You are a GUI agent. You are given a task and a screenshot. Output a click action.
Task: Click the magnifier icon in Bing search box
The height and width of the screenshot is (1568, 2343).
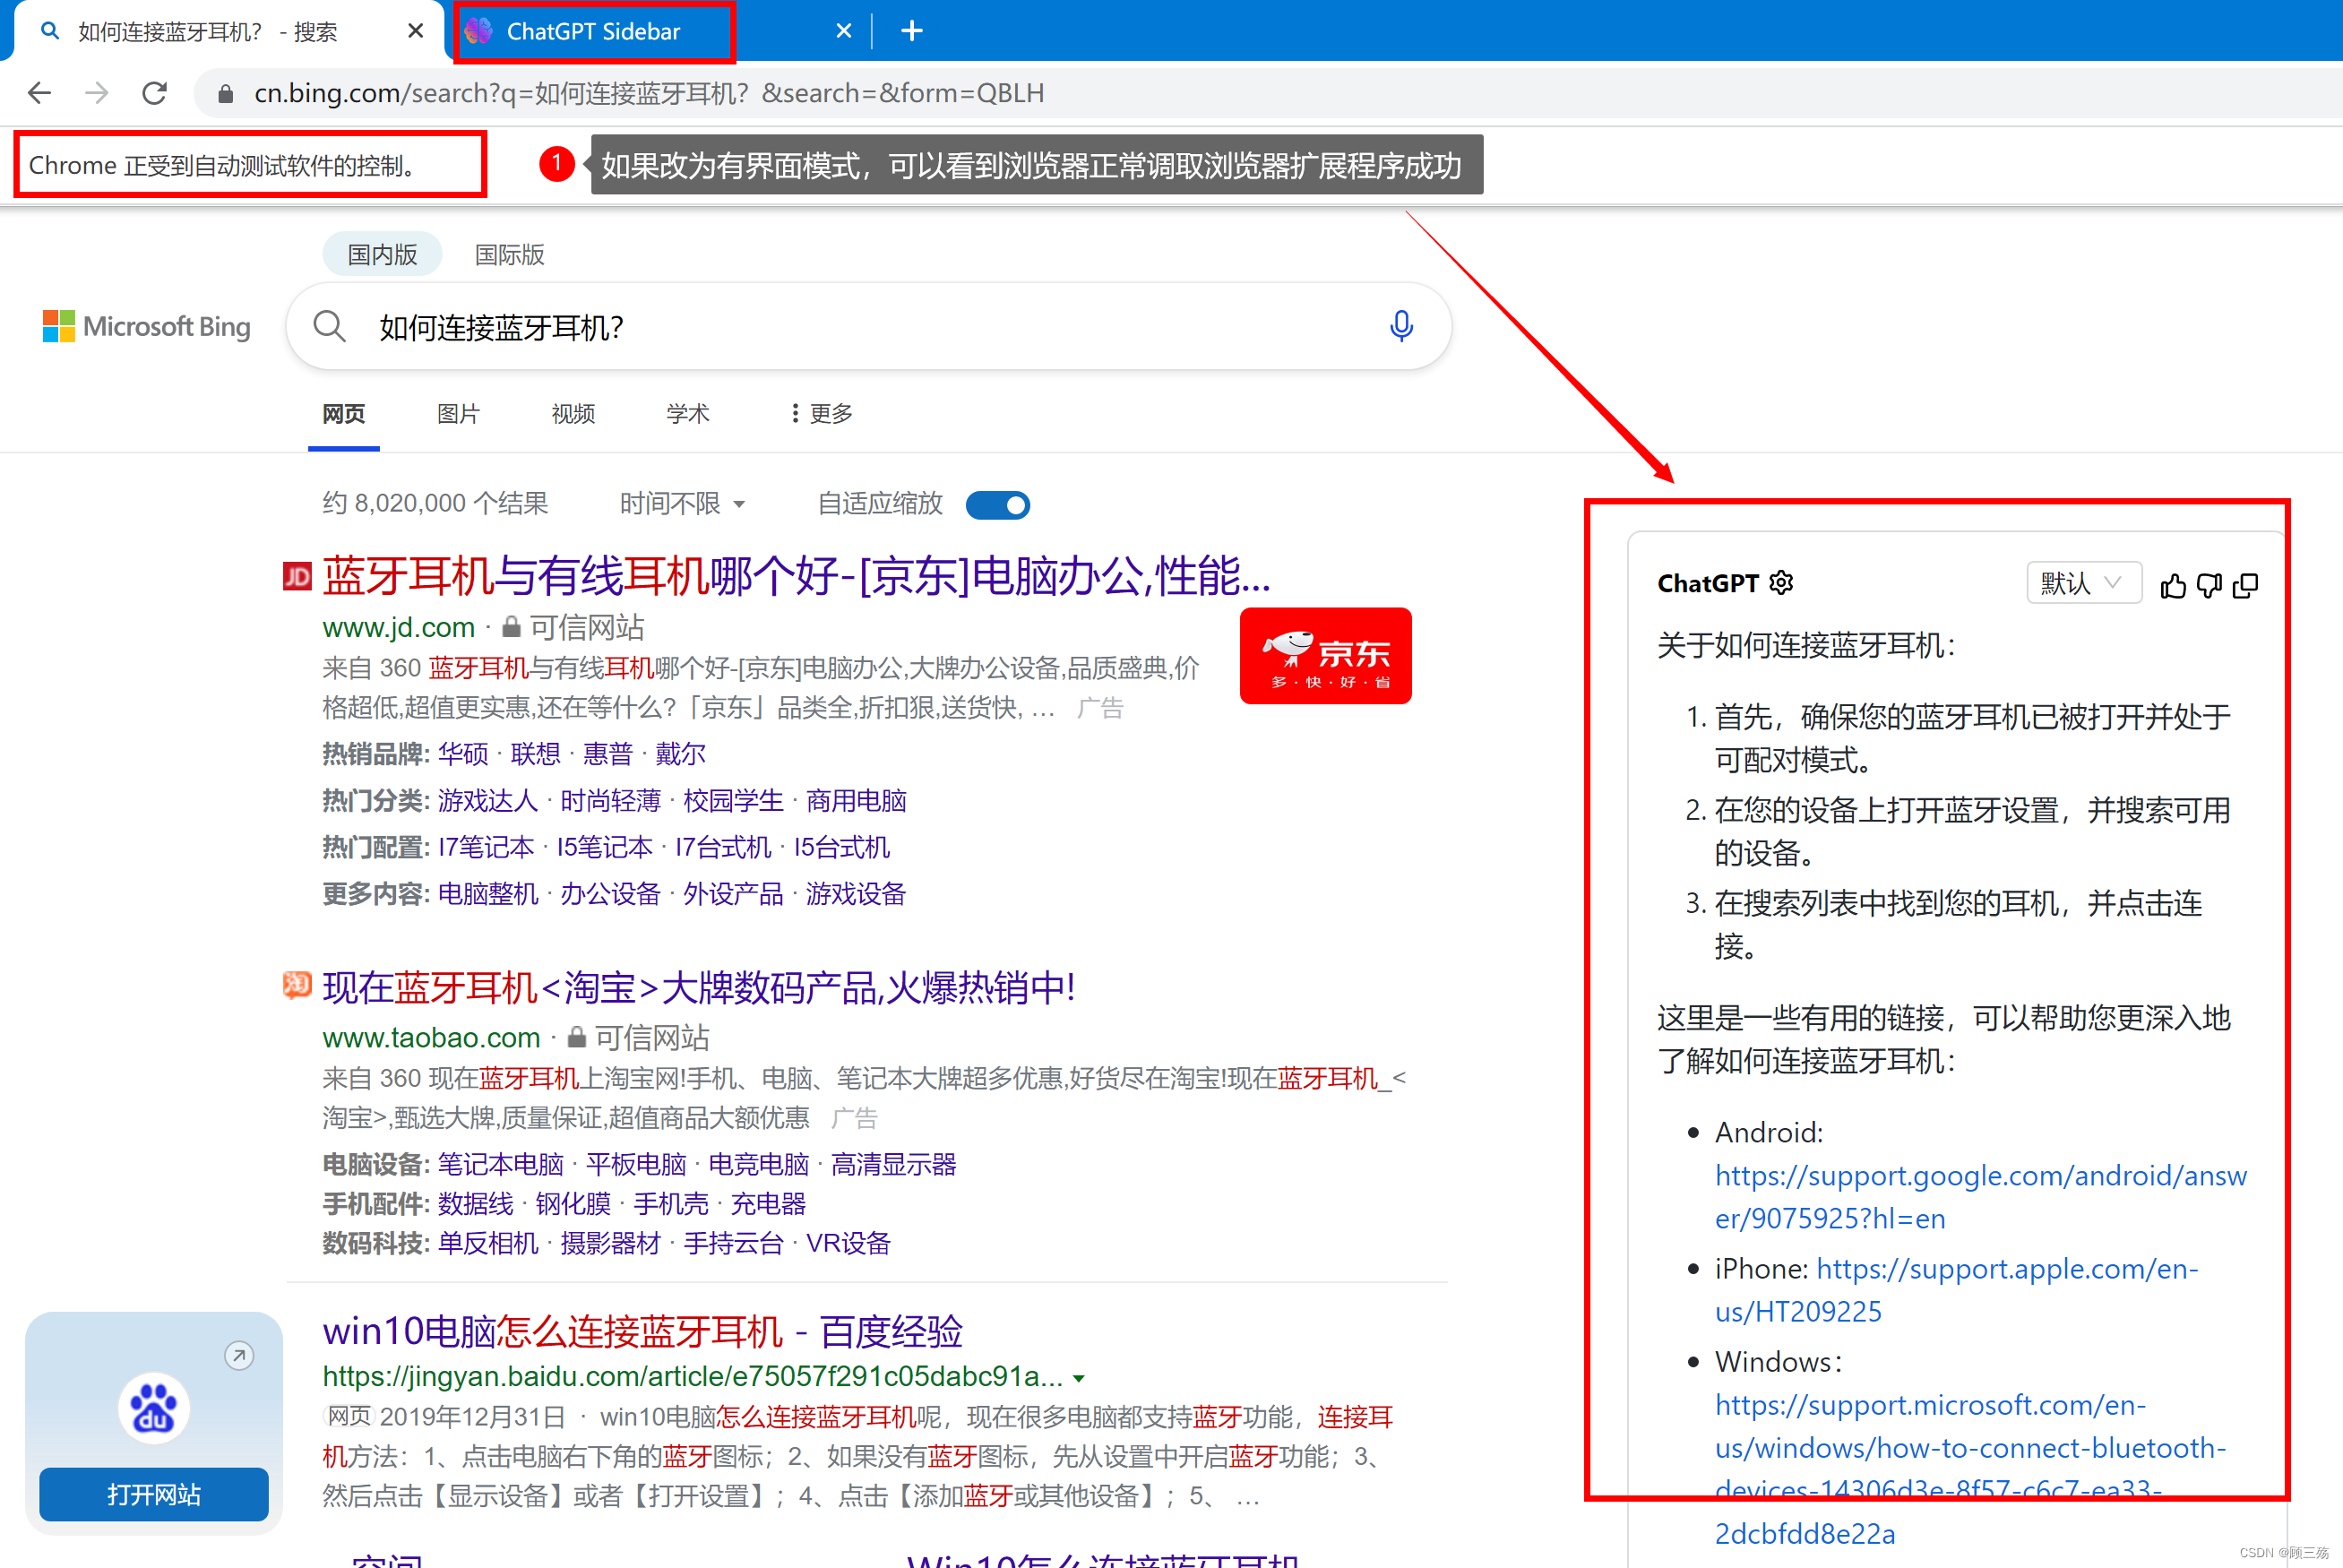(x=329, y=326)
